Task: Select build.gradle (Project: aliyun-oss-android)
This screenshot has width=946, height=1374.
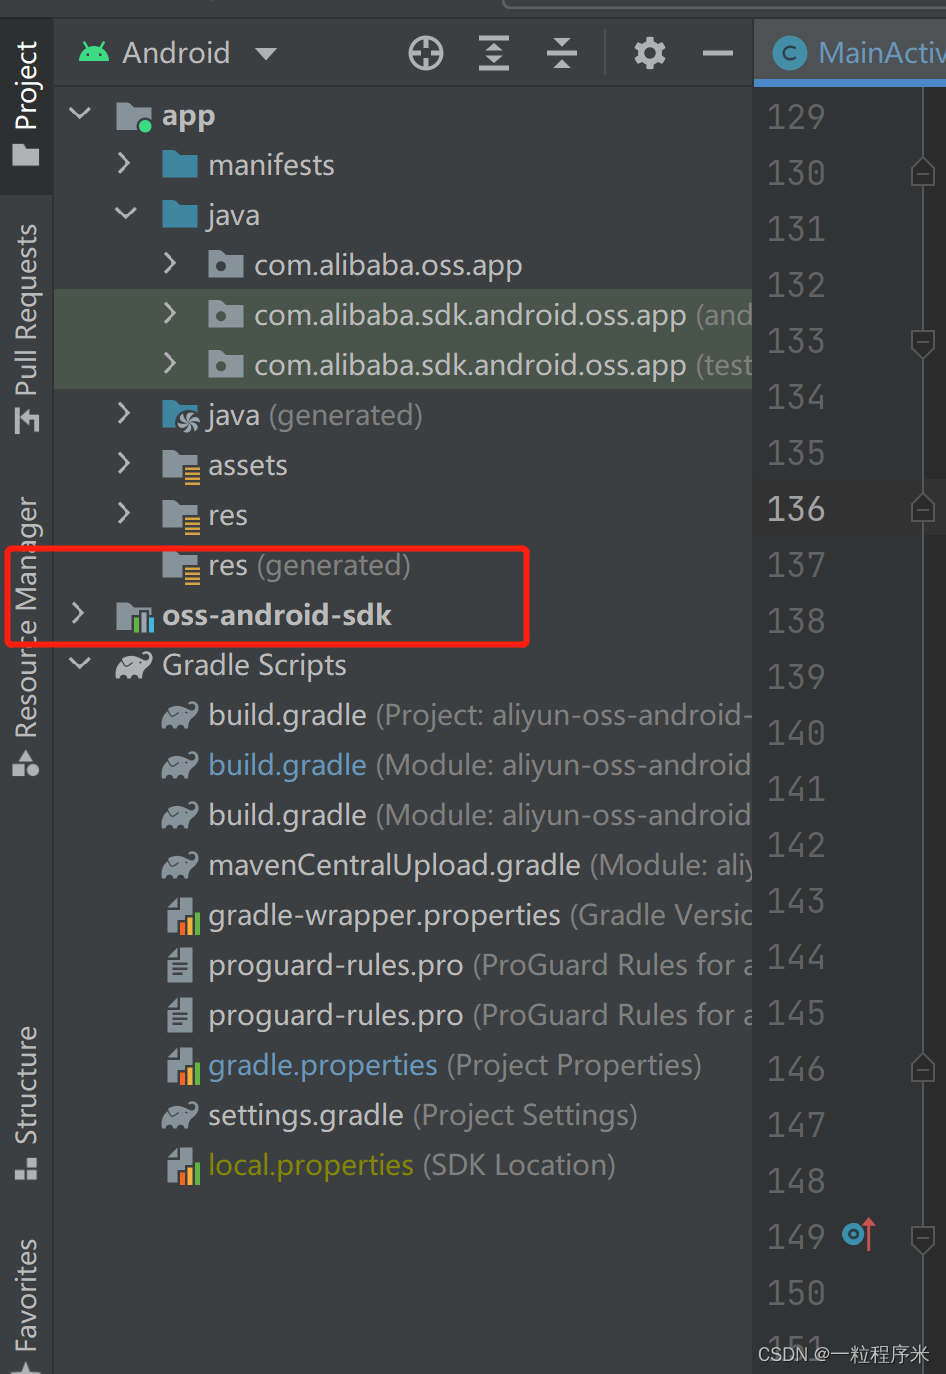Action: [403, 715]
